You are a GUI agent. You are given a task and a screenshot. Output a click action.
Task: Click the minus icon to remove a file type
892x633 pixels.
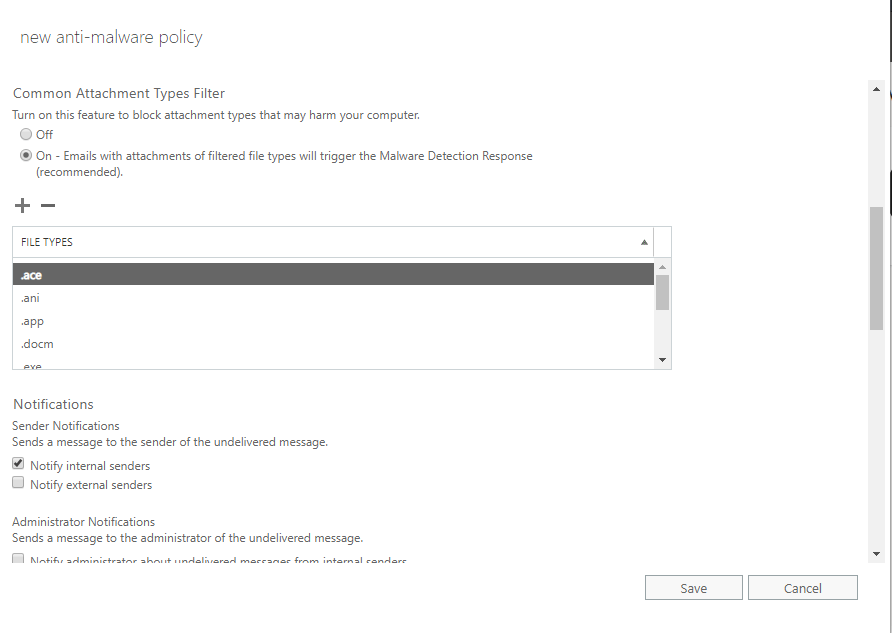(46, 205)
